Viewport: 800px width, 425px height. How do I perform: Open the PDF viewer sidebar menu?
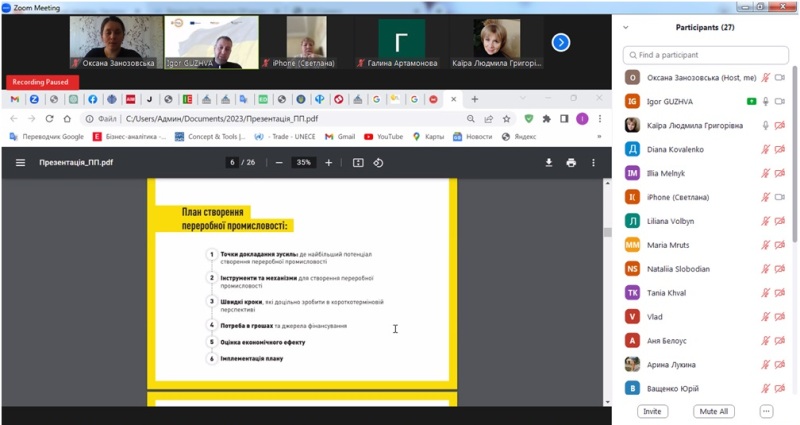pyautogui.click(x=20, y=163)
